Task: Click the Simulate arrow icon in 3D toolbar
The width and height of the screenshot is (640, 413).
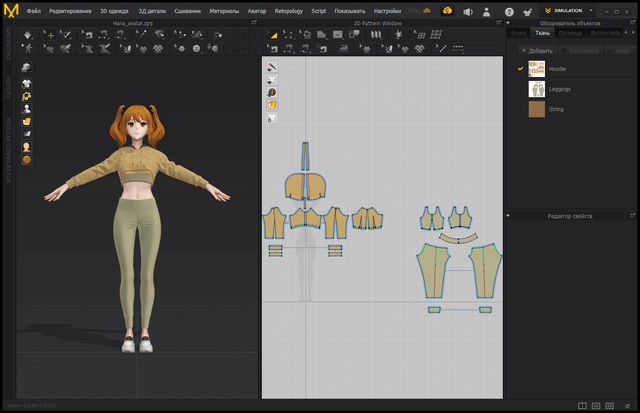Action: pos(28,35)
